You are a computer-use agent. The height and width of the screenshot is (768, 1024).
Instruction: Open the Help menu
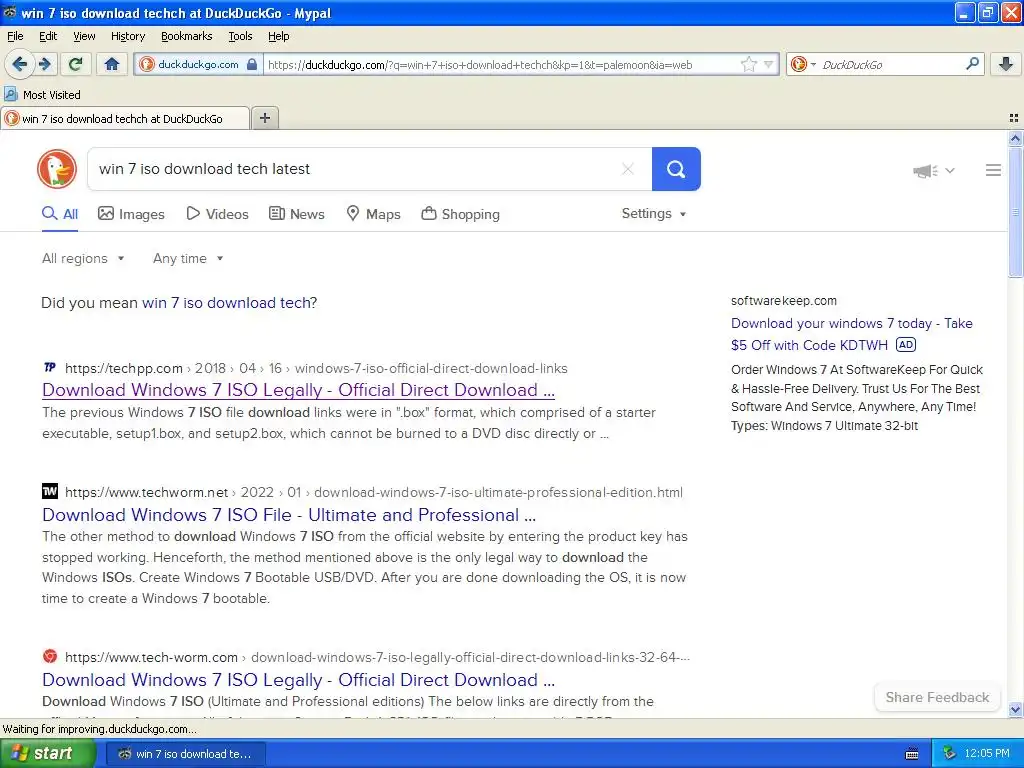click(279, 36)
